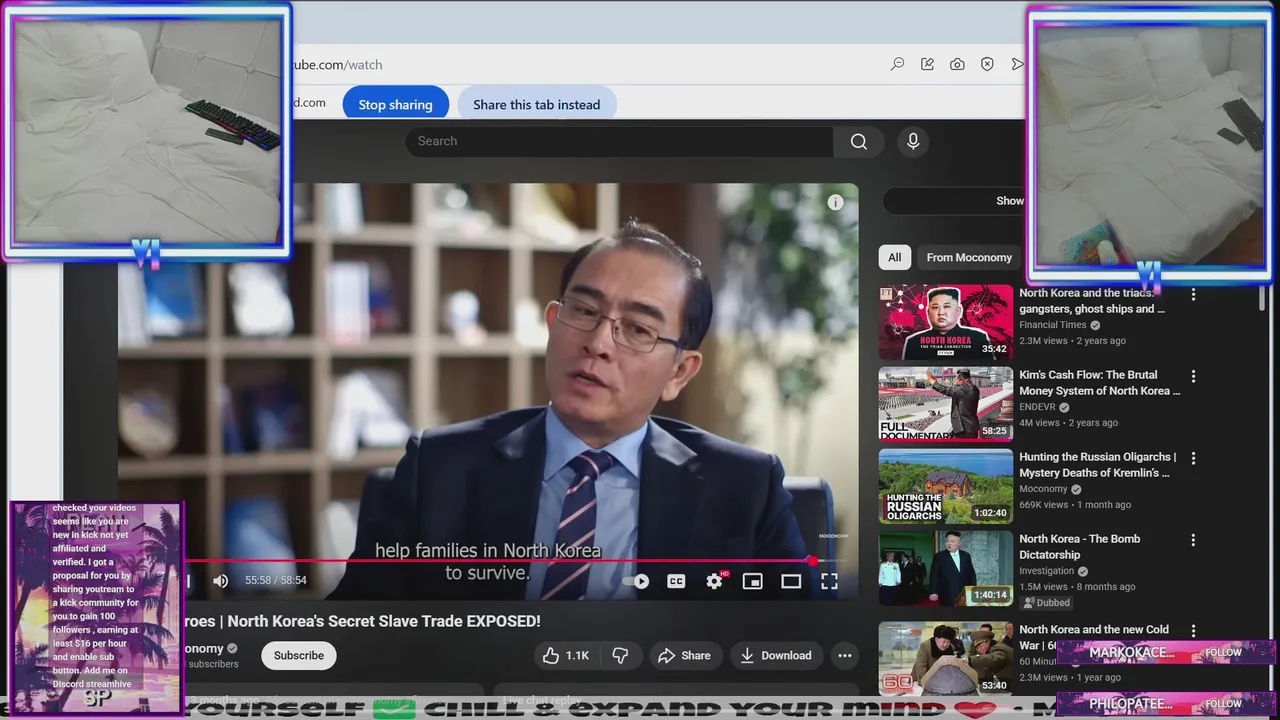Click the browser address bar URL
1280x720 pixels.
[336, 65]
